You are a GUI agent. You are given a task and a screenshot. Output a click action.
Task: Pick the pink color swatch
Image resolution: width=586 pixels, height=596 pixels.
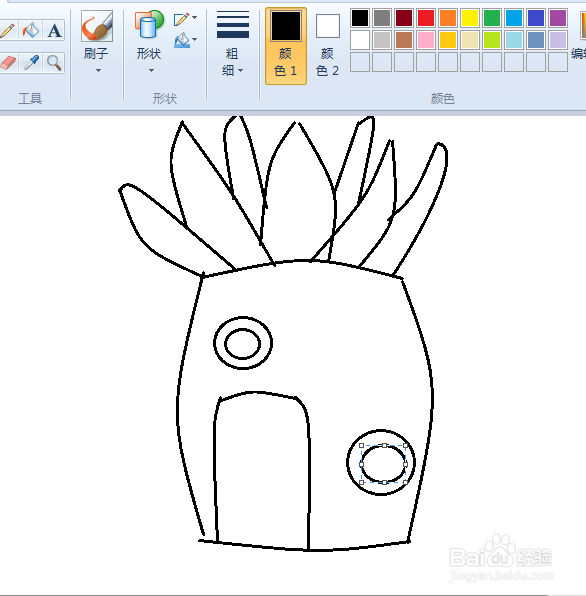(426, 40)
